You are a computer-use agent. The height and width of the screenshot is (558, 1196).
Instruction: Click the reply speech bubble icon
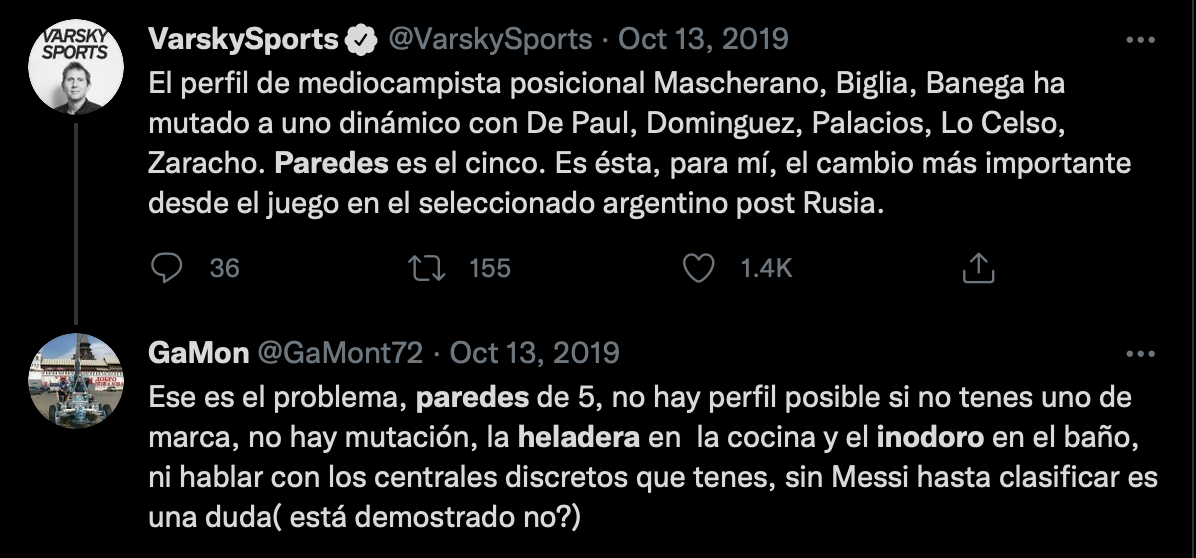click(x=168, y=267)
